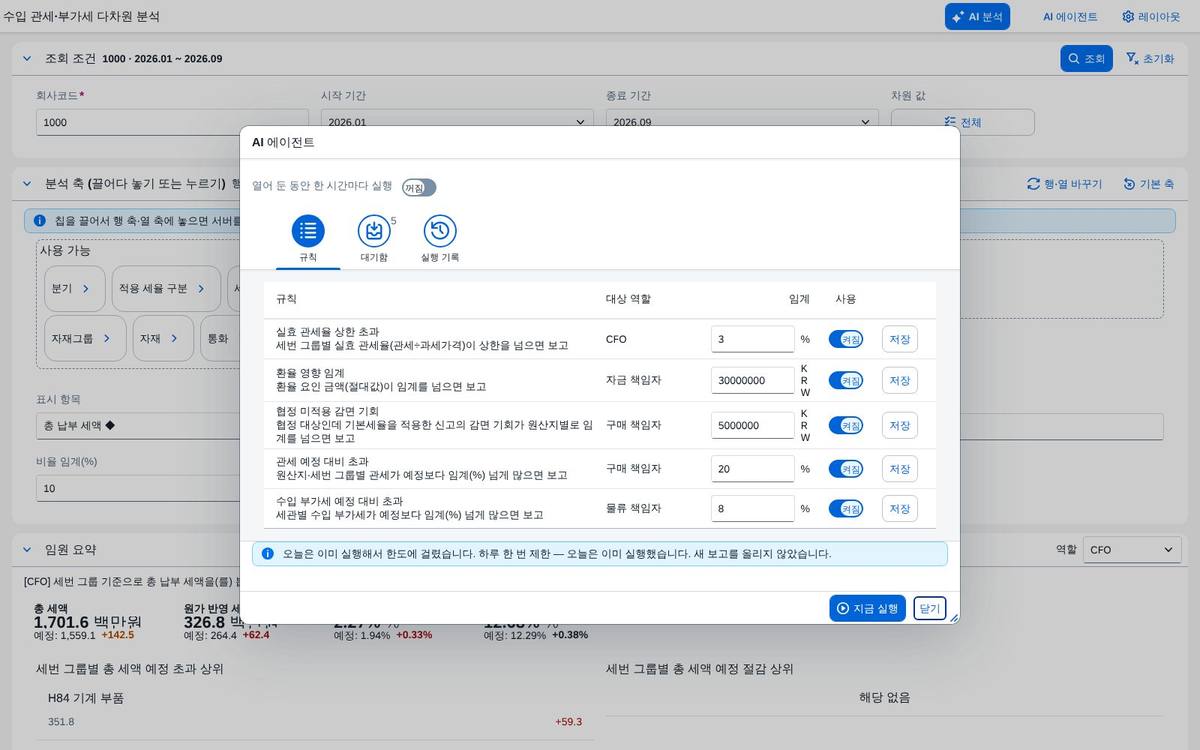Open the 대기함 inbox icon
Image resolution: width=1200 pixels, height=750 pixels.
374,231
